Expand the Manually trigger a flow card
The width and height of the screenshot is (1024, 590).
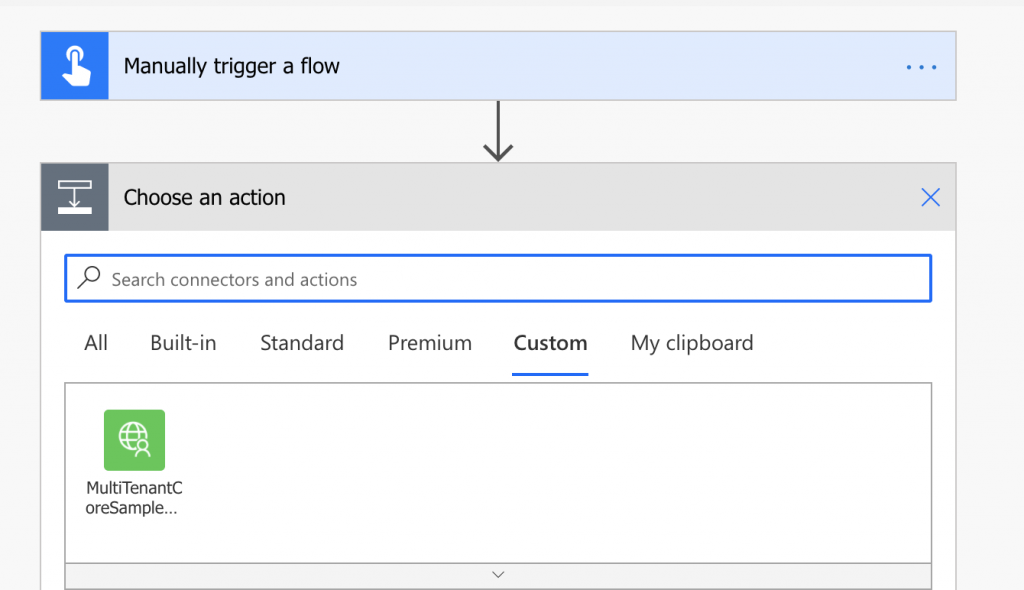(498, 66)
